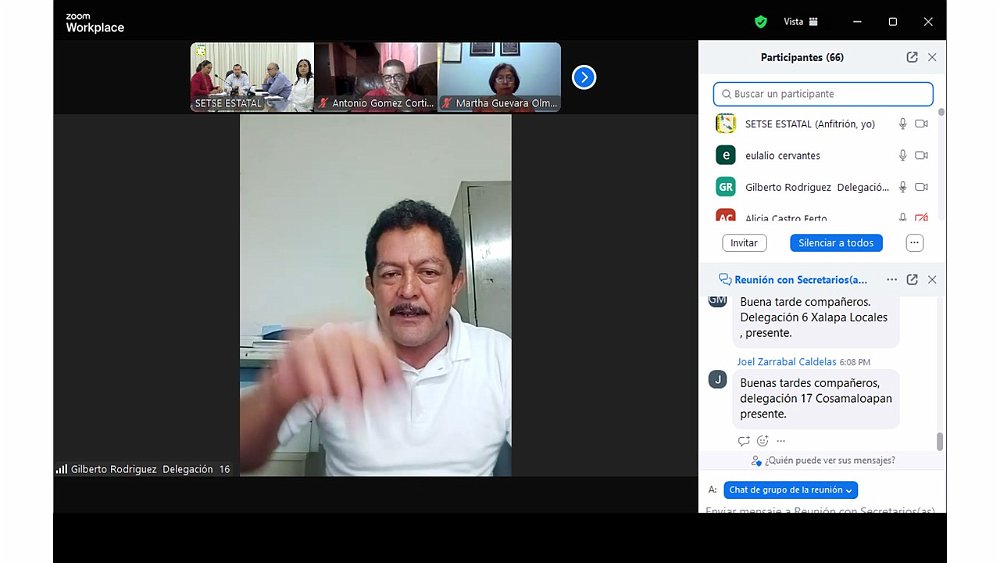Toggle microphone for eulalio cervantes

click(902, 155)
